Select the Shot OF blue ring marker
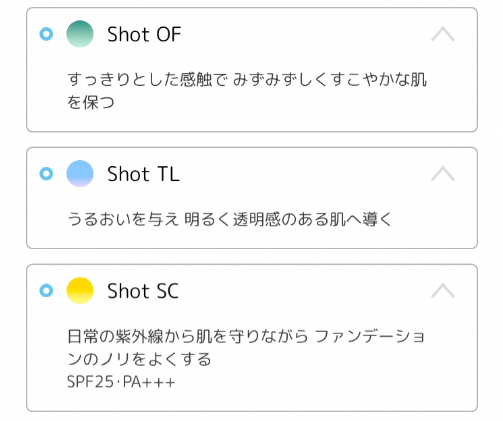The width and height of the screenshot is (503, 421). [x=46, y=34]
